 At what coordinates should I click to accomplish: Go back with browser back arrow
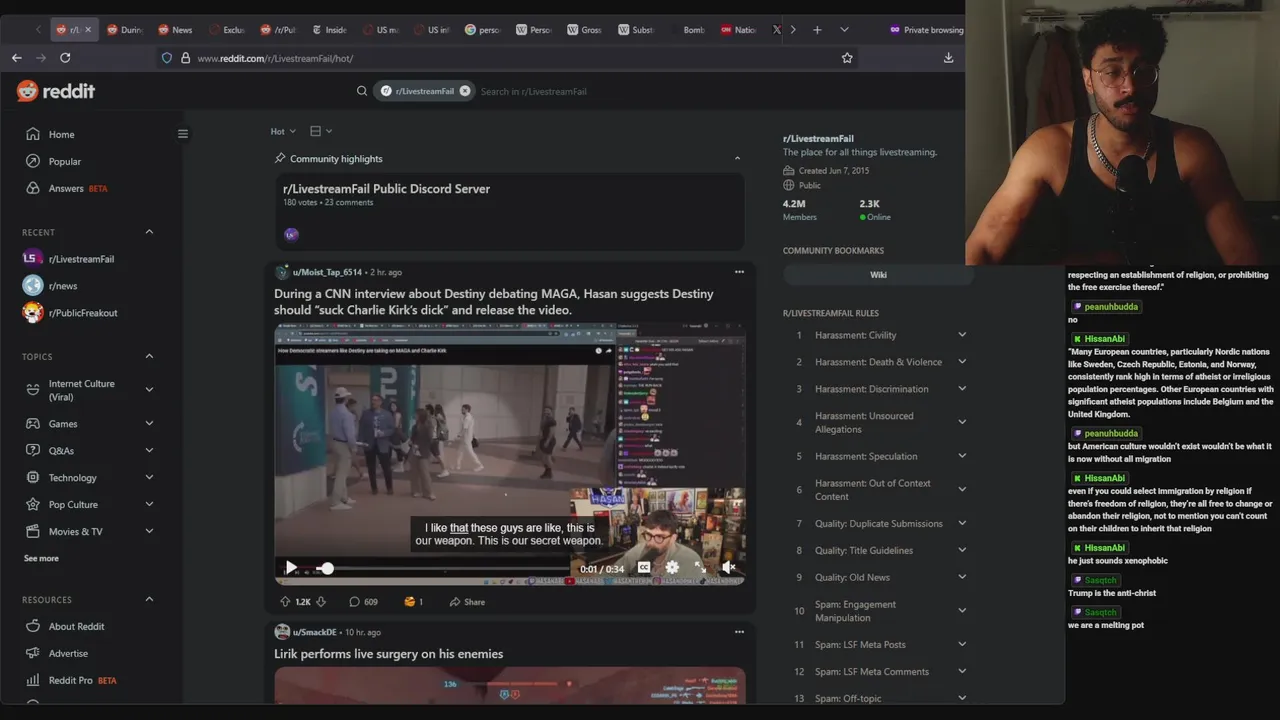[x=17, y=58]
